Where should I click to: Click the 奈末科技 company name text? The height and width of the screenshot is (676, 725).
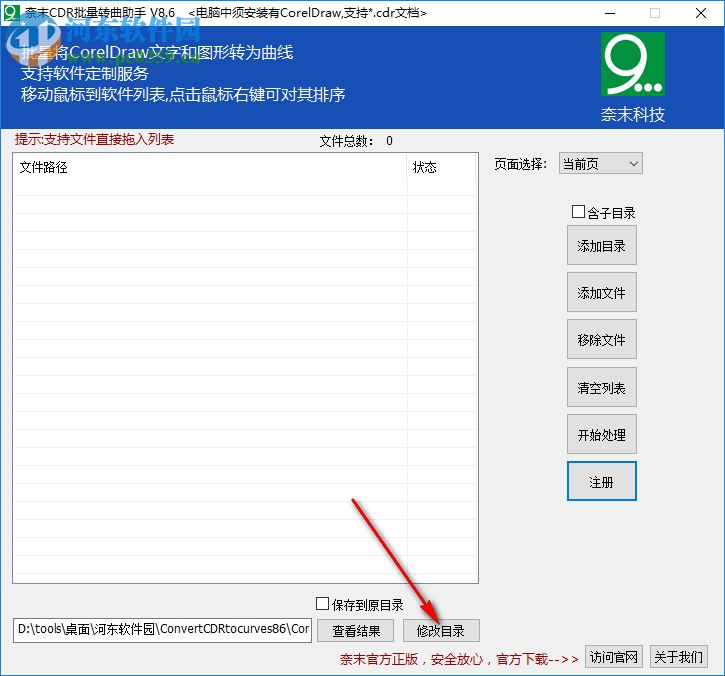tap(633, 114)
